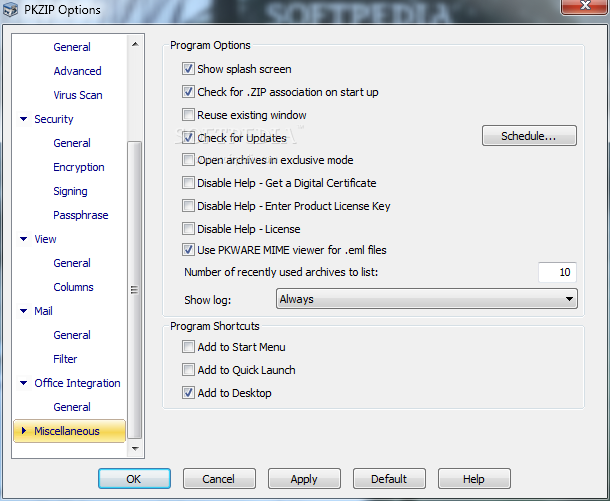
Task: Open Passphrase under Security
Action: [x=81, y=215]
